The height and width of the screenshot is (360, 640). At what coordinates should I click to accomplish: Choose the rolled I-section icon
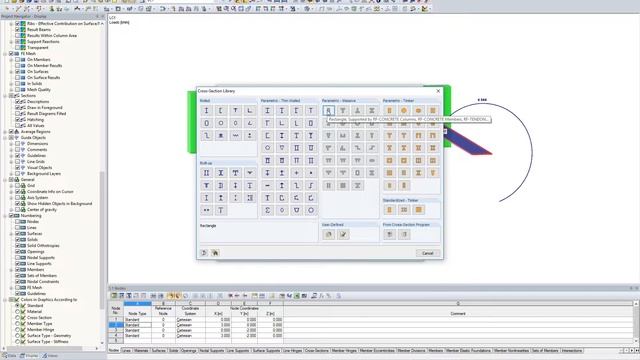coord(206,110)
